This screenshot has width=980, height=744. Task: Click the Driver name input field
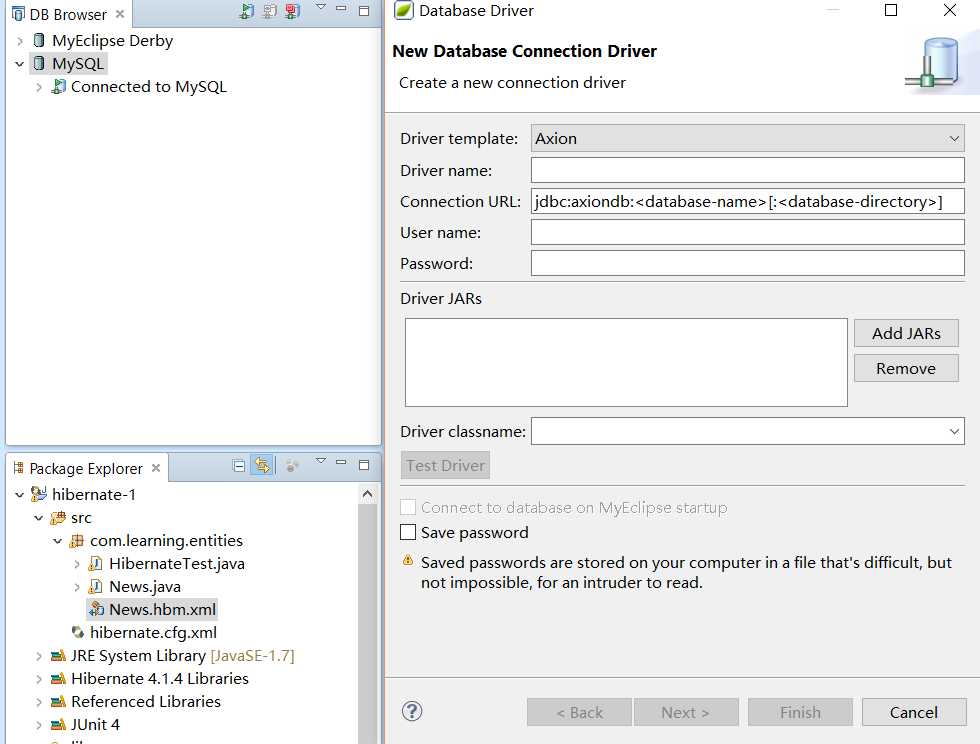(748, 170)
